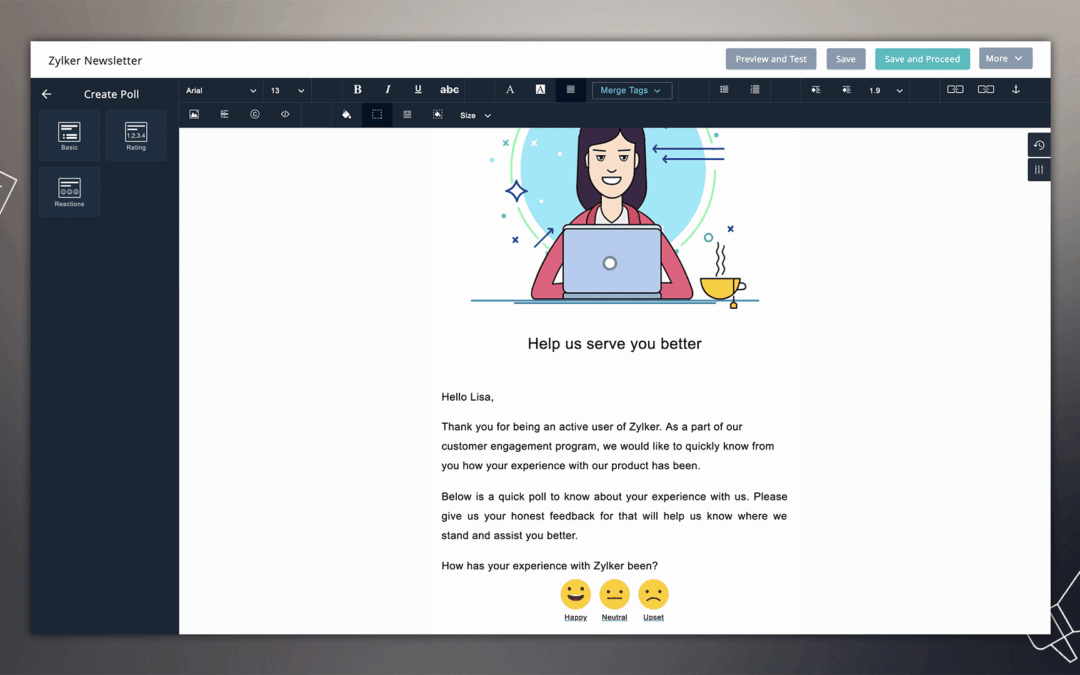Toggle the dashed border icon
The image size is (1080, 675).
pyautogui.click(x=377, y=114)
